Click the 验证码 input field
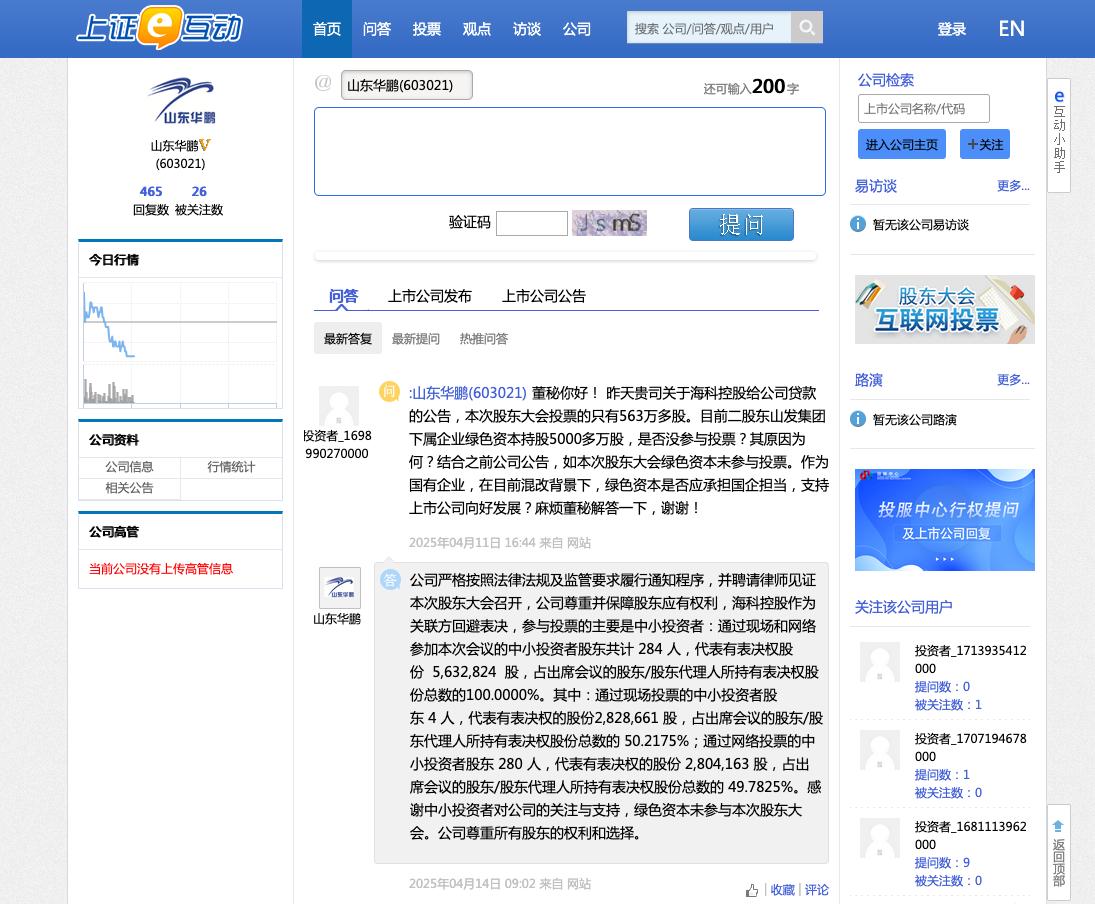 [531, 223]
